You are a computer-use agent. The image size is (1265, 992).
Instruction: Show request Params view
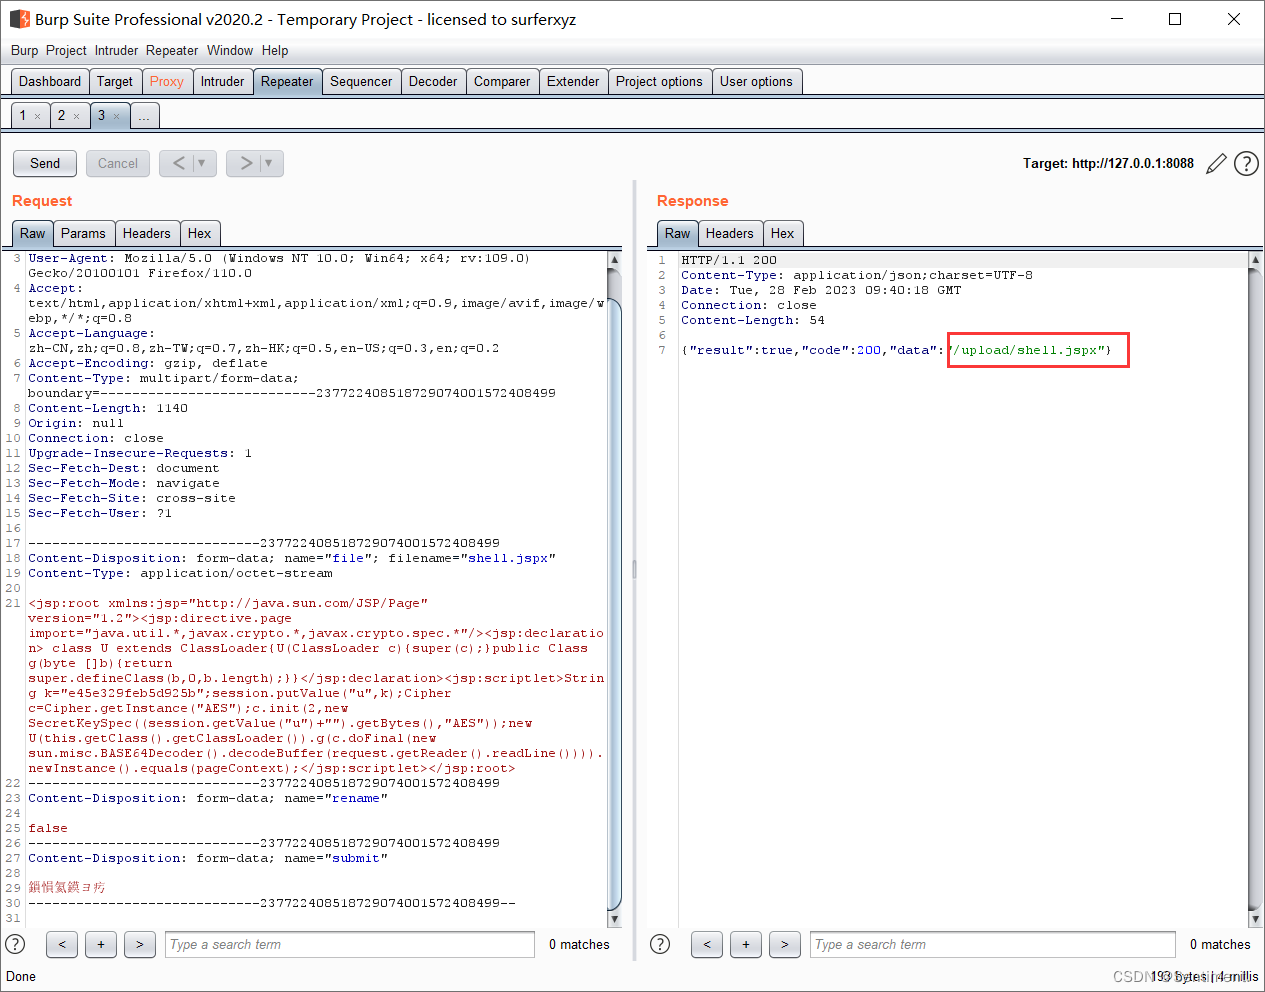83,233
